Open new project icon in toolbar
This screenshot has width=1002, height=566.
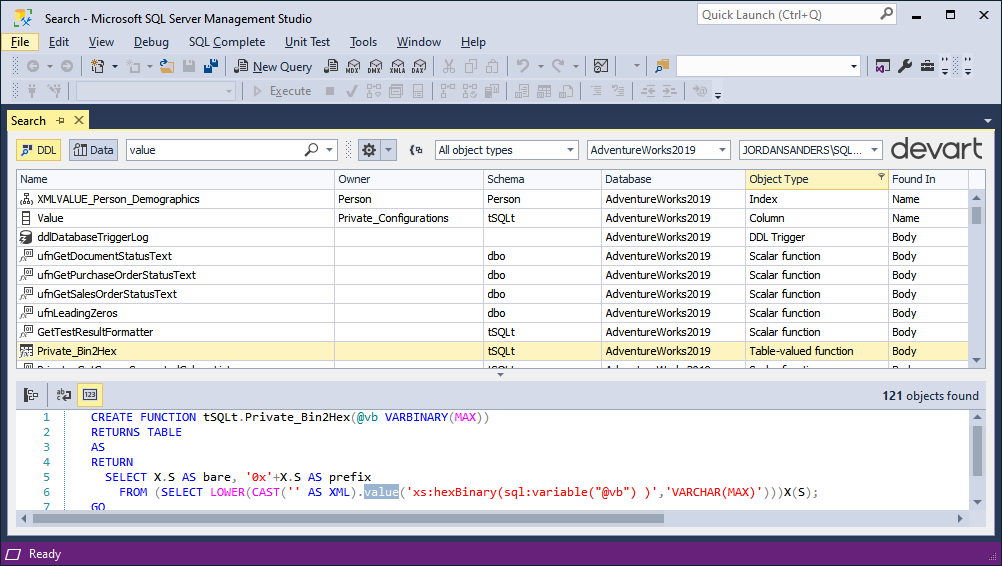coord(97,66)
